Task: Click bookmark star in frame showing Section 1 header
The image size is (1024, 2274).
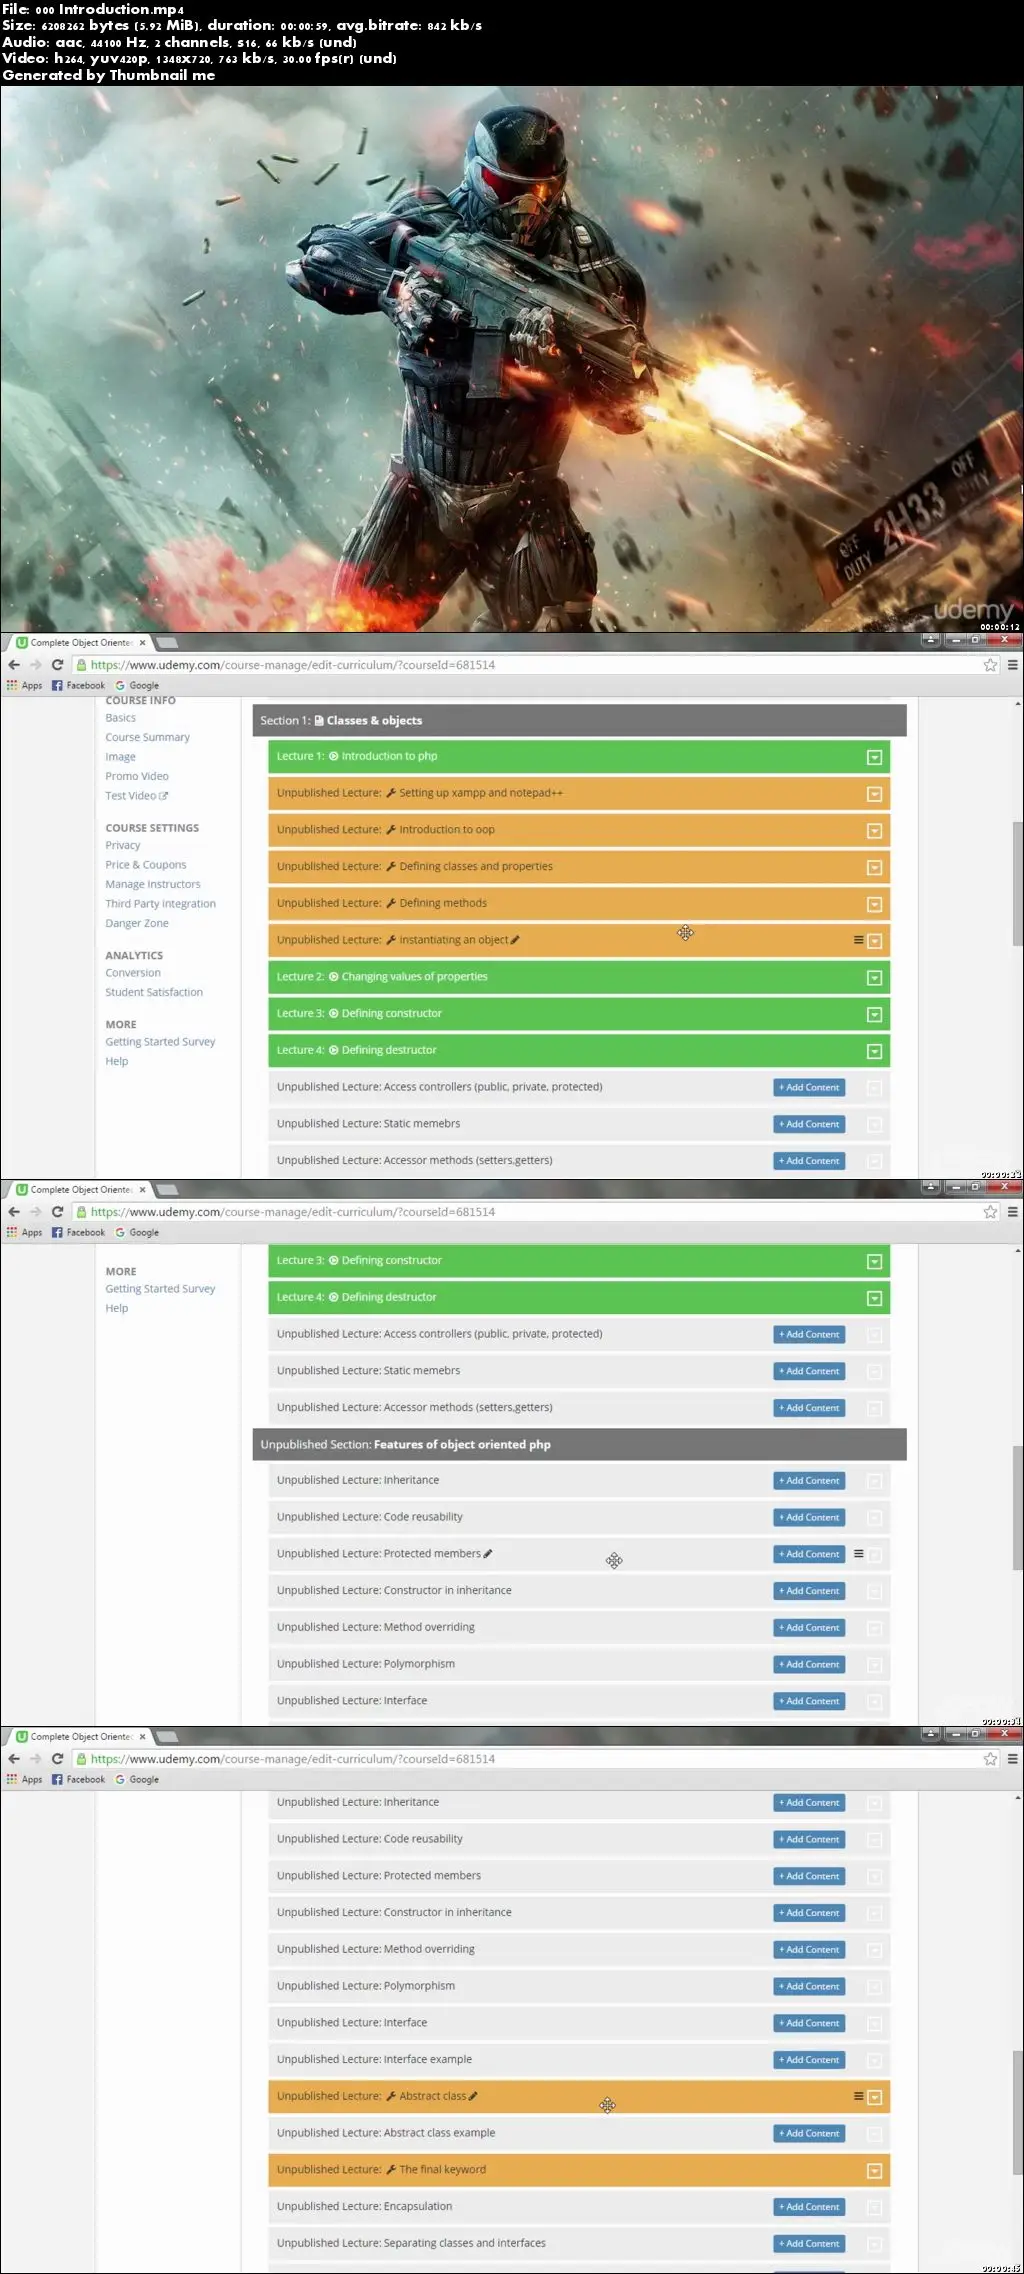Action: (x=990, y=665)
